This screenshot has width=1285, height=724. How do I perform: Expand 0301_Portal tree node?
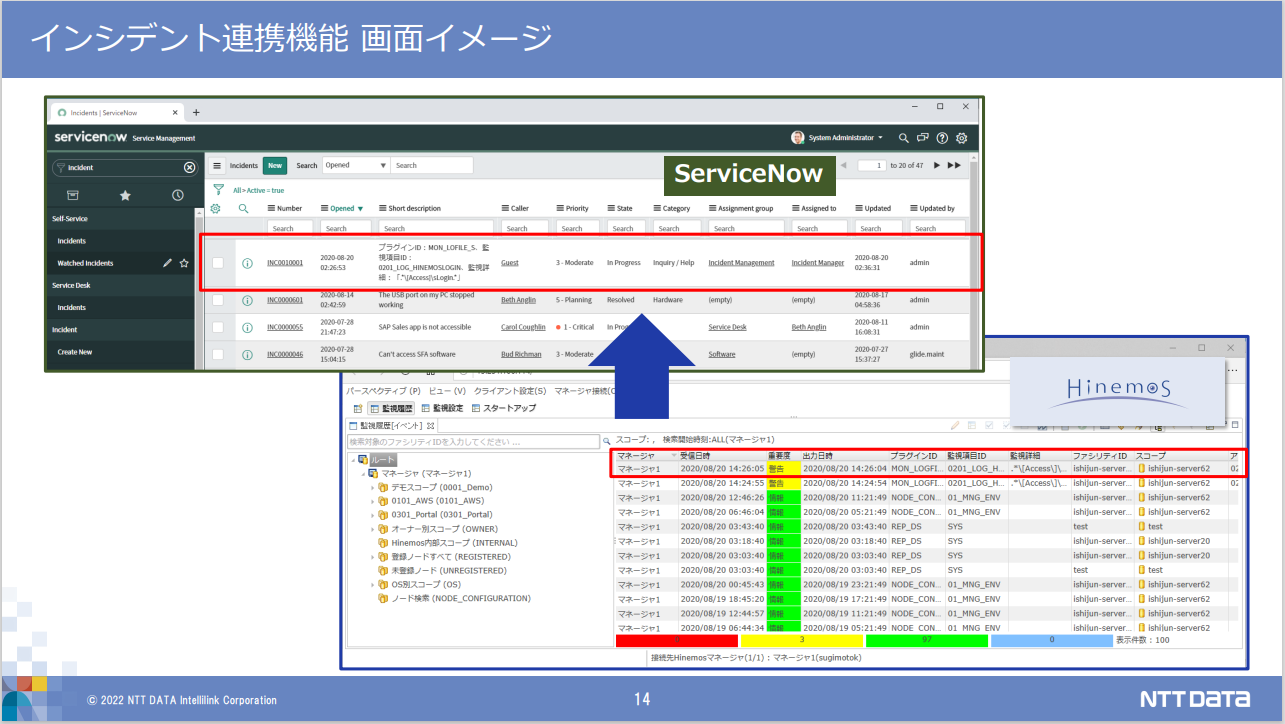pos(373,516)
